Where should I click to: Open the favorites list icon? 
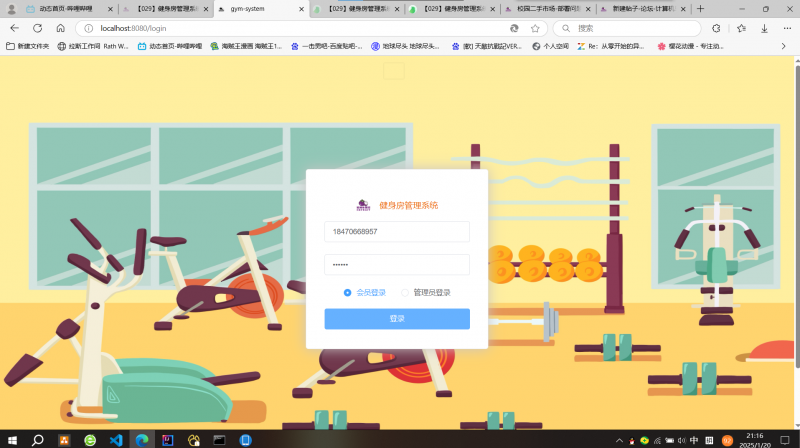741,29
